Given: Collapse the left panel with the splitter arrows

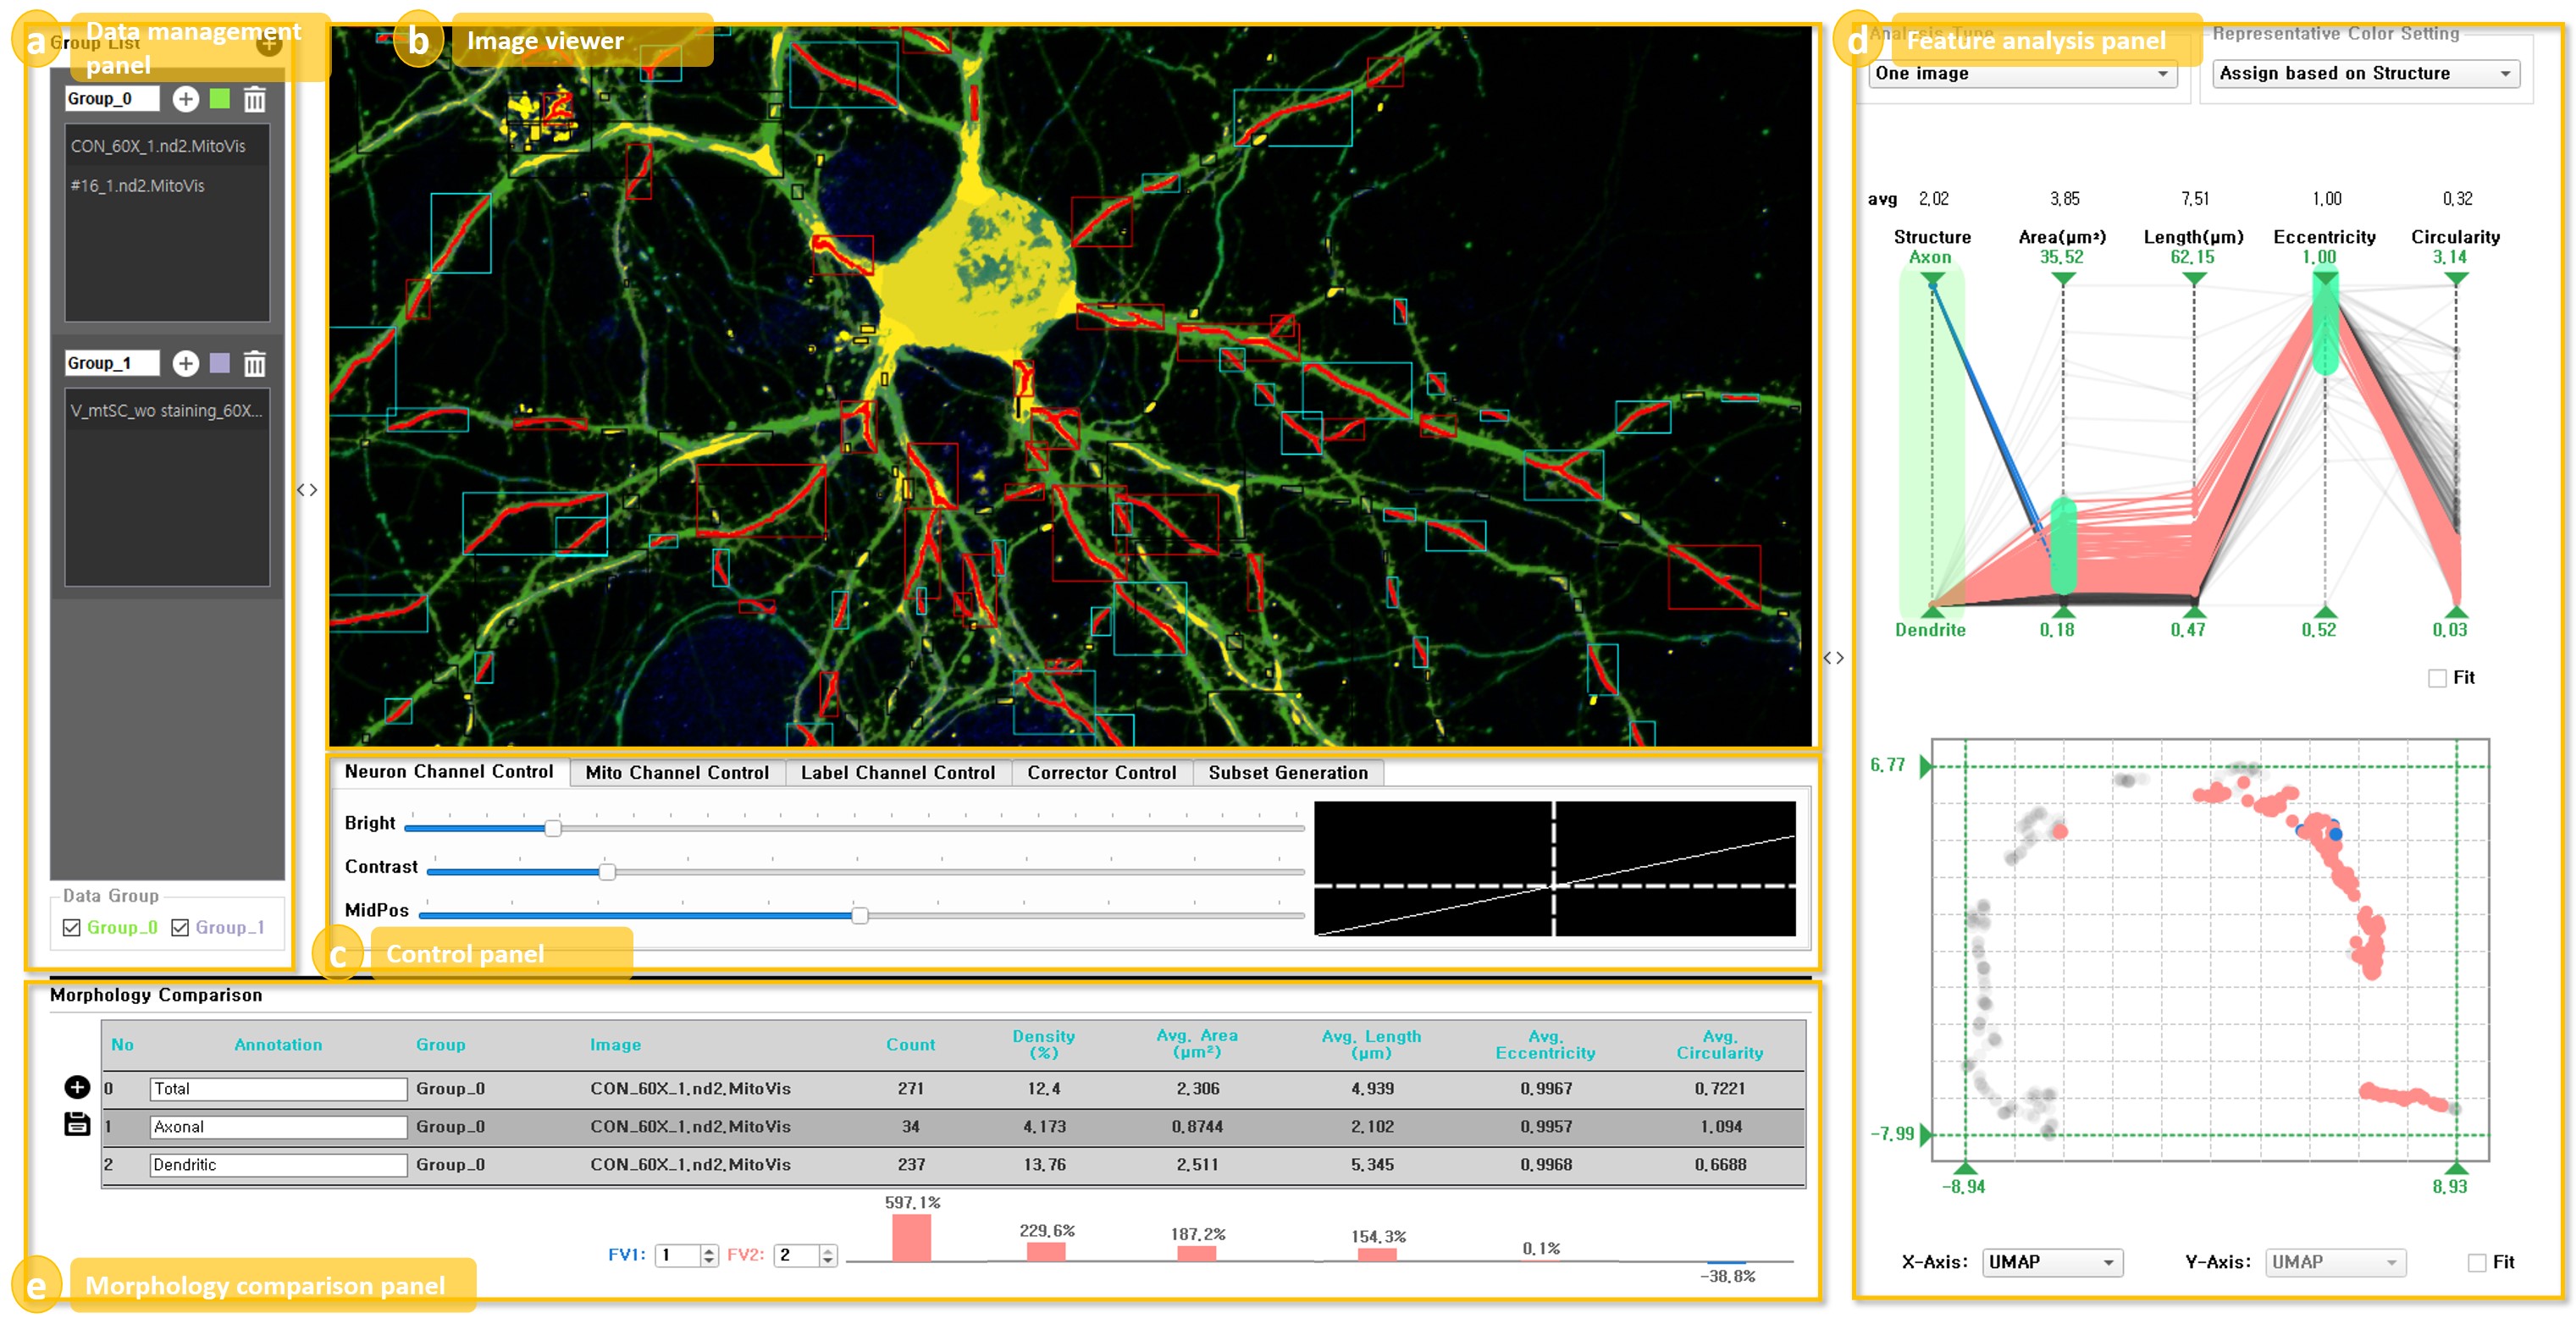Looking at the screenshot, I should (x=307, y=490).
